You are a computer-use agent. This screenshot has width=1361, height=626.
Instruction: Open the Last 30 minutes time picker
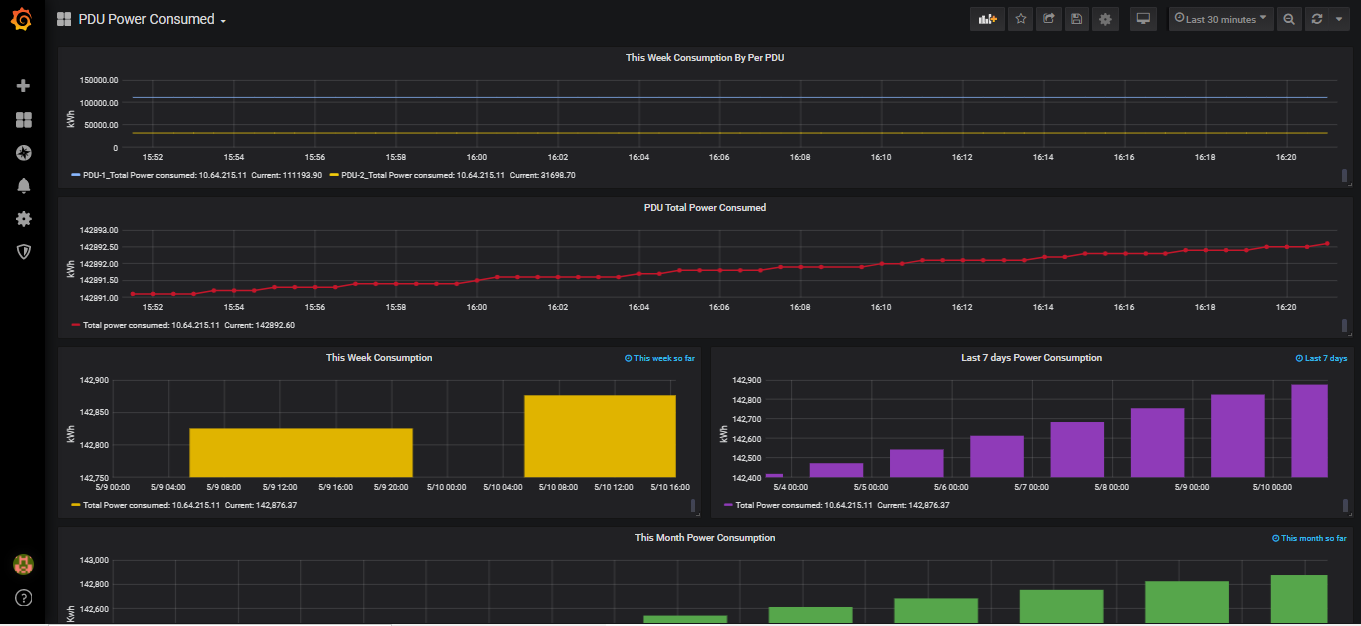coord(1221,19)
